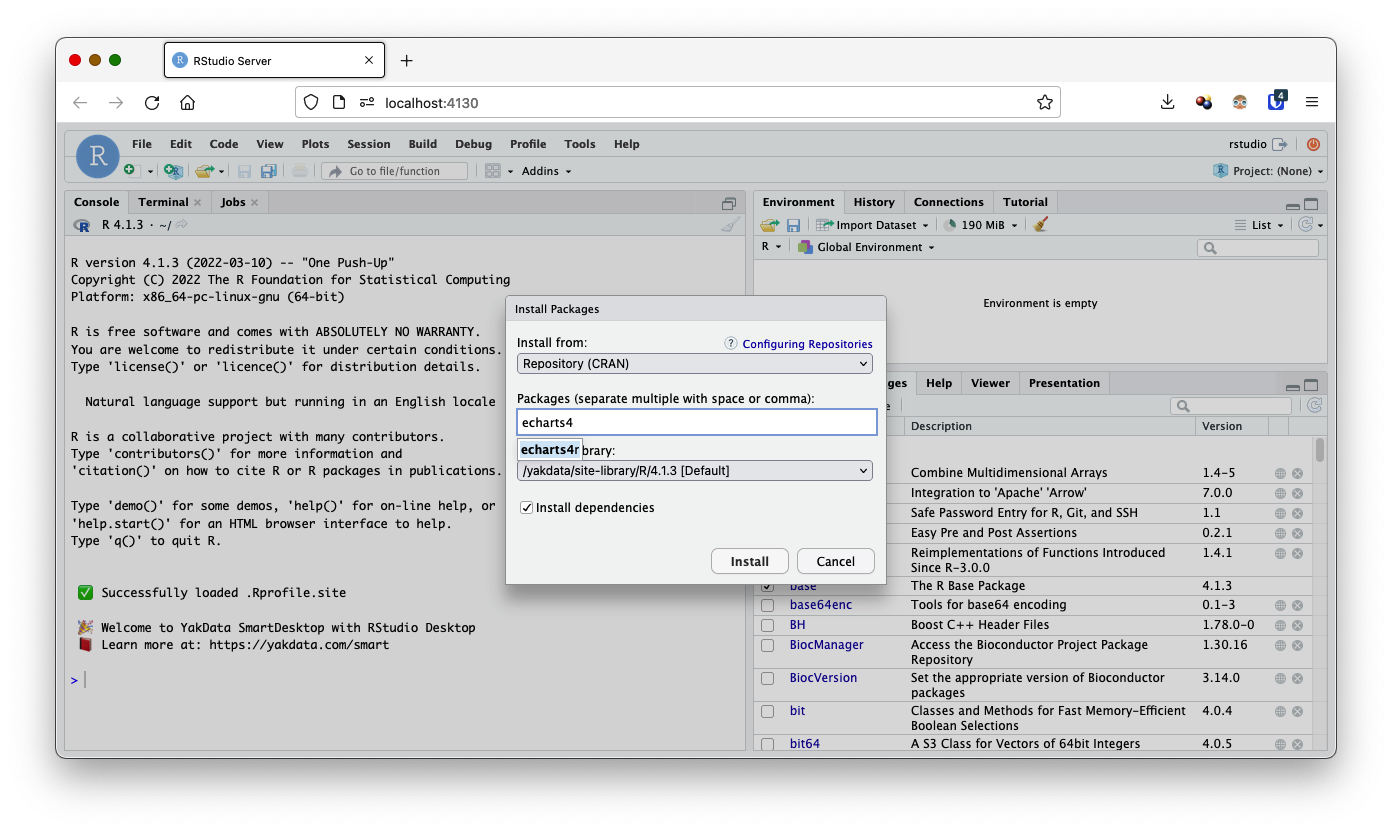1392x832 pixels.
Task: Open the List view dropdown in Environment pane
Action: click(1259, 225)
